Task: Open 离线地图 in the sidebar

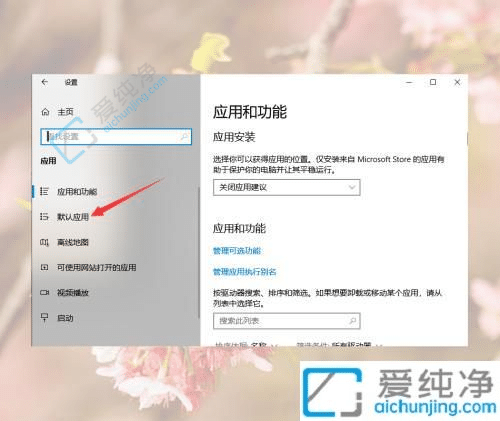Action: (73, 242)
